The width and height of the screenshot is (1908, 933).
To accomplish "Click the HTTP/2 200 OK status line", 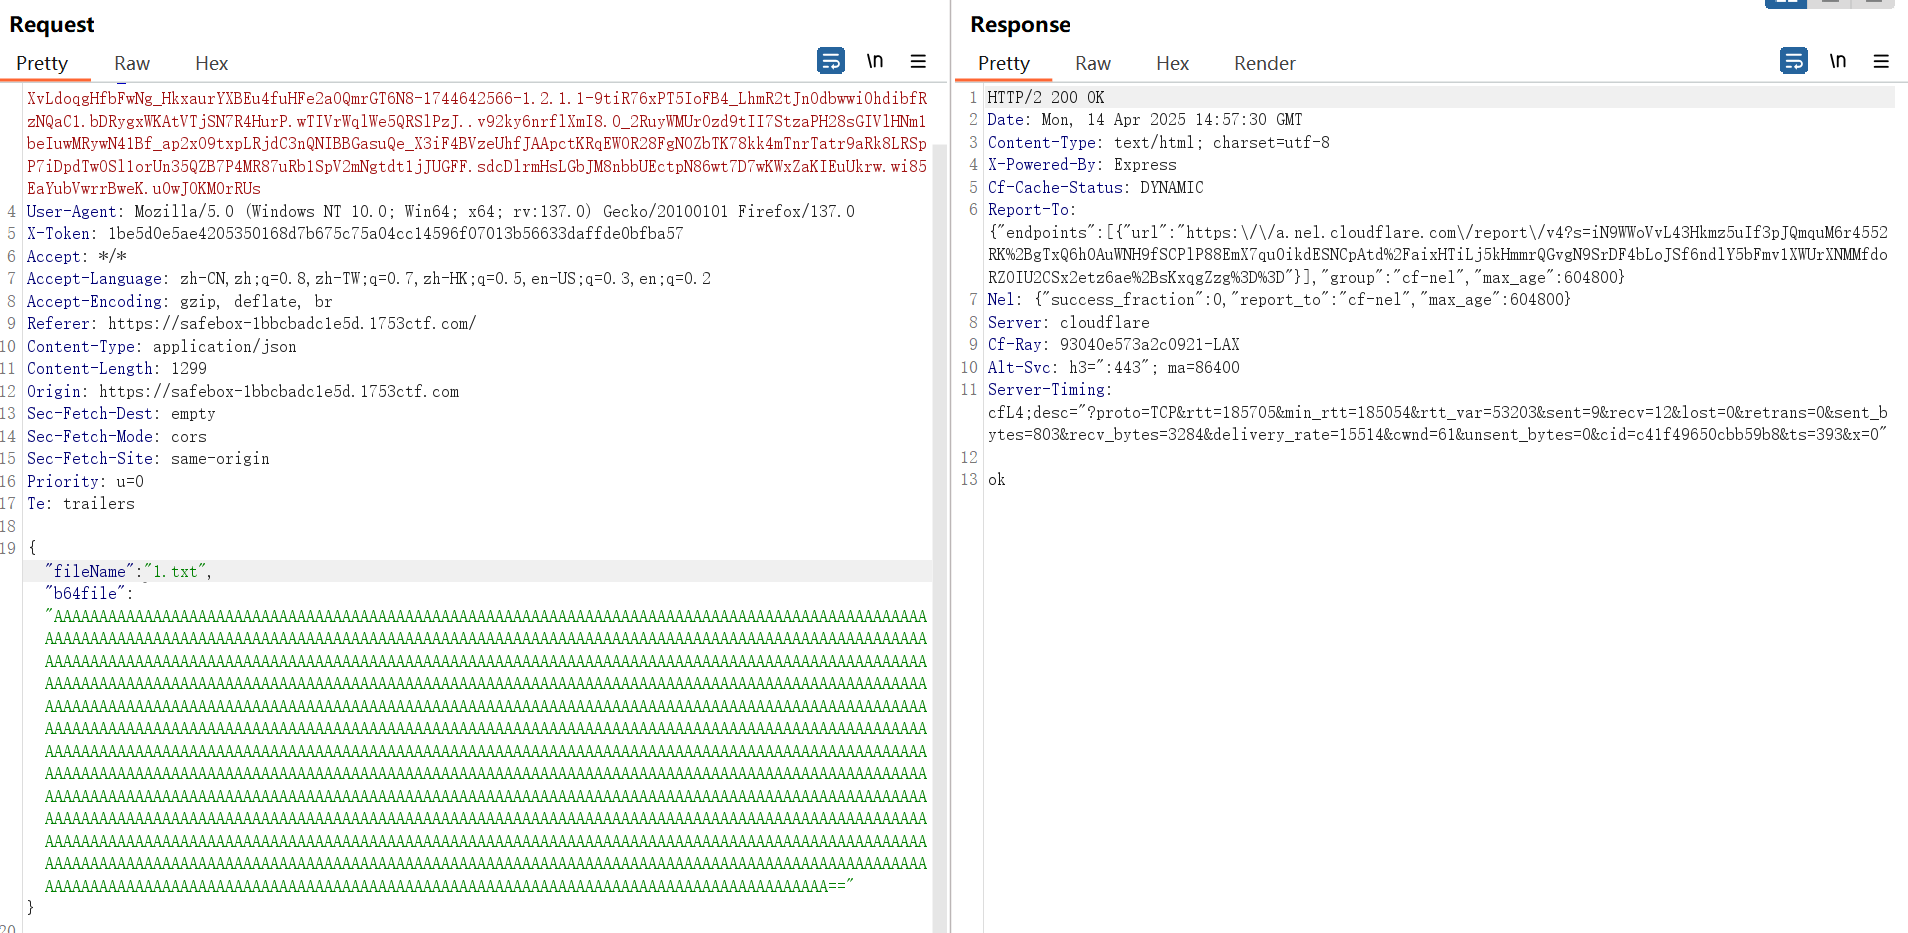I will (1045, 97).
